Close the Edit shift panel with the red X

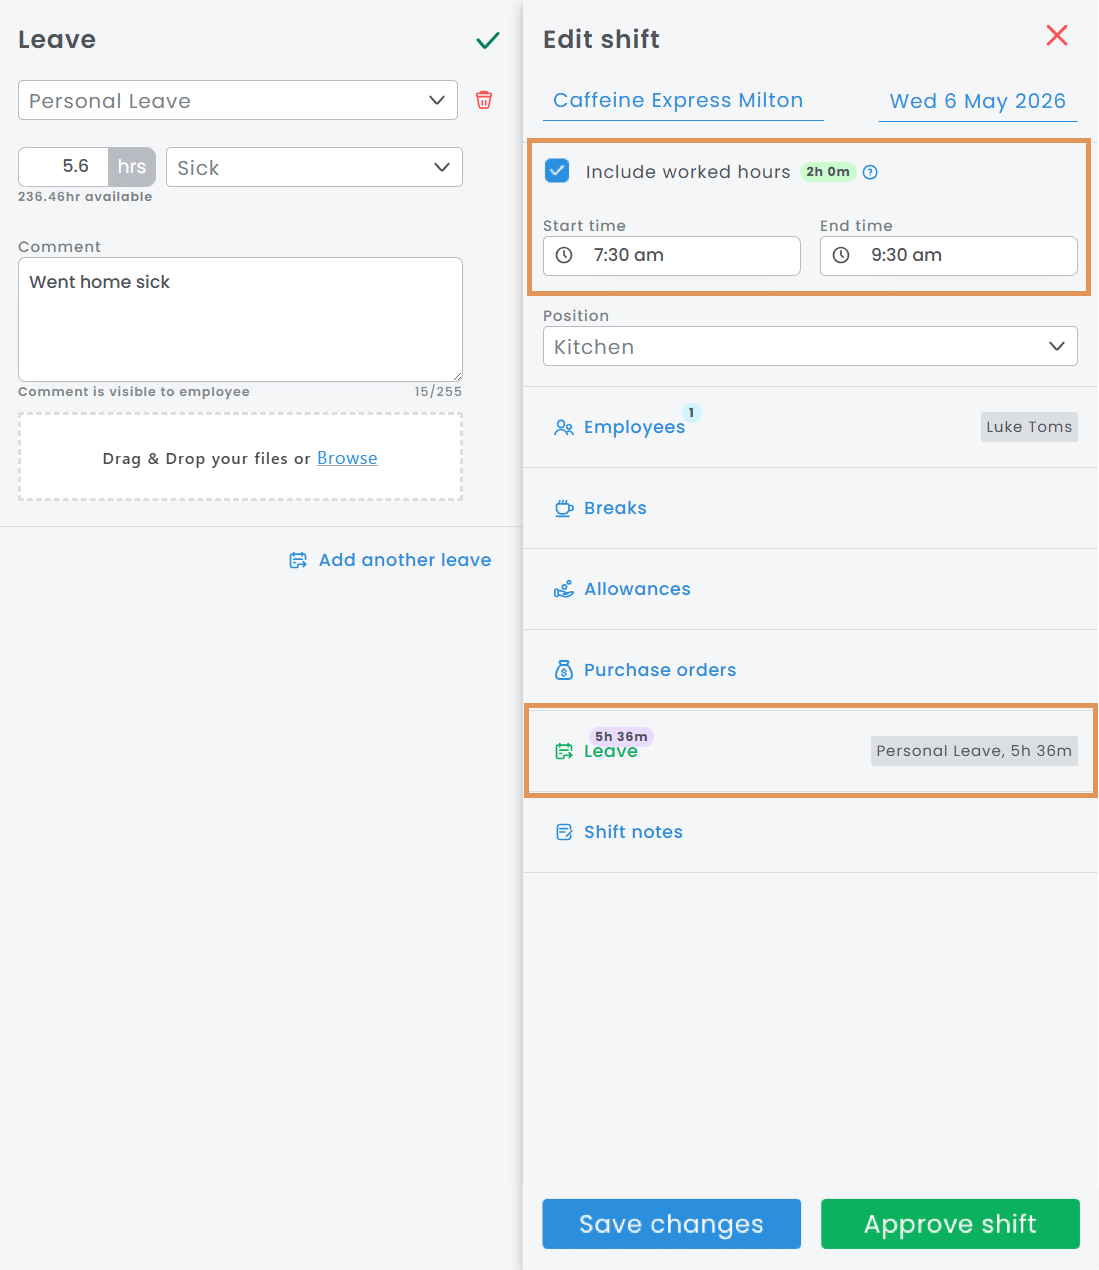(x=1057, y=36)
